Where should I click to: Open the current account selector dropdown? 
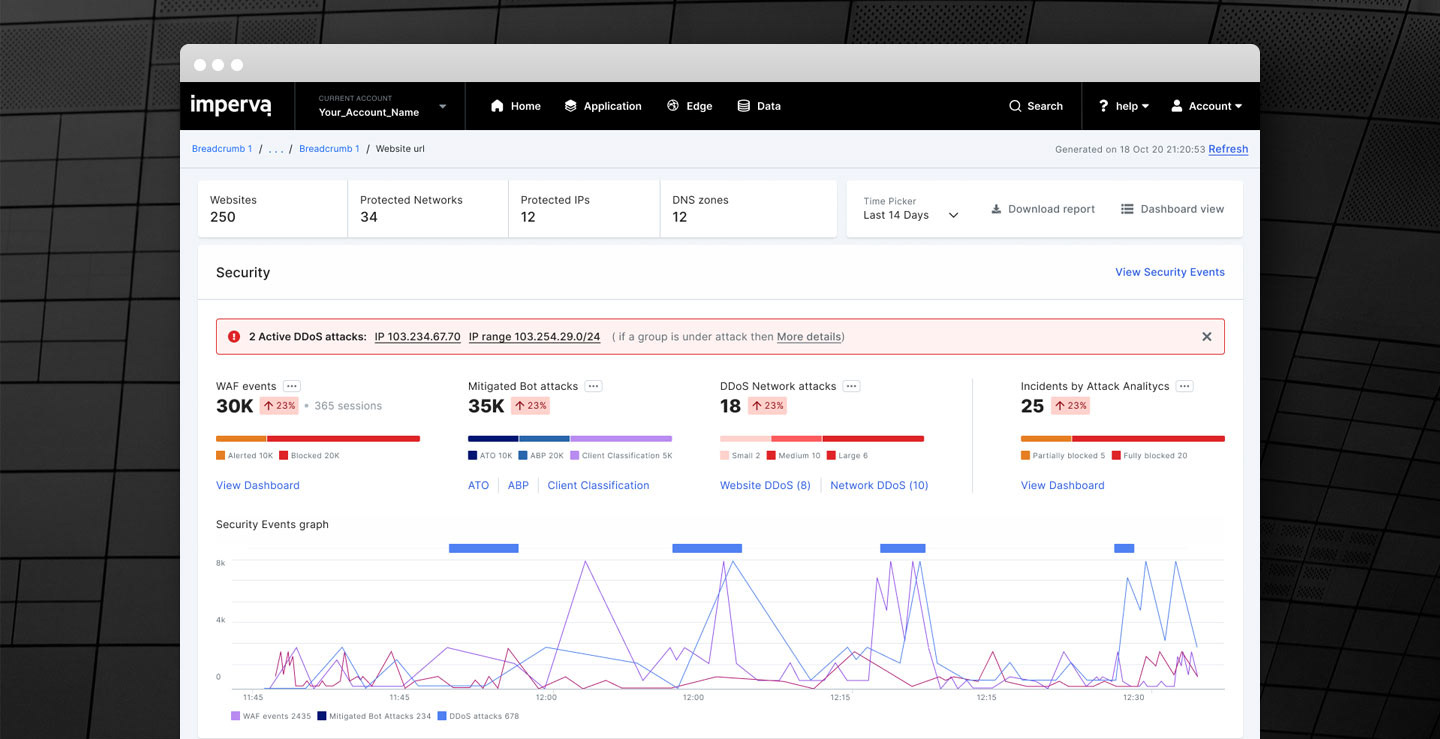click(x=442, y=107)
